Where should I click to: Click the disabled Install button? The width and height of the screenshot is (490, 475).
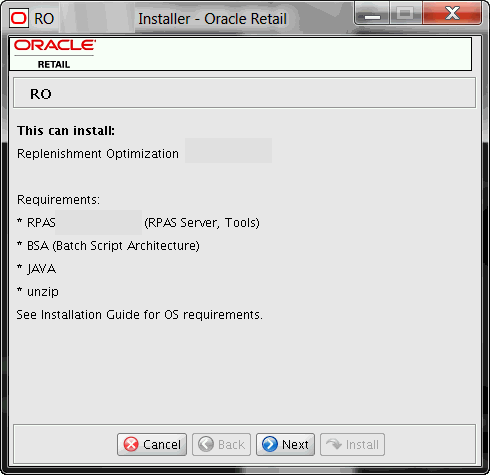coord(352,444)
